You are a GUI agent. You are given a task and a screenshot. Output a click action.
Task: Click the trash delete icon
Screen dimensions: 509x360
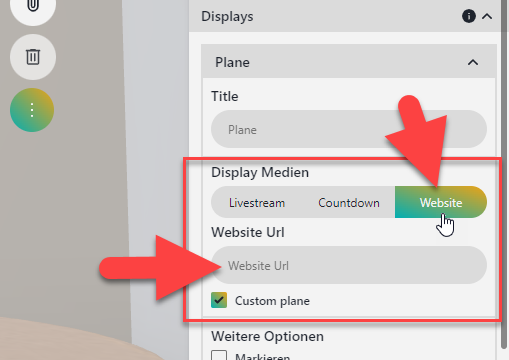point(33,57)
